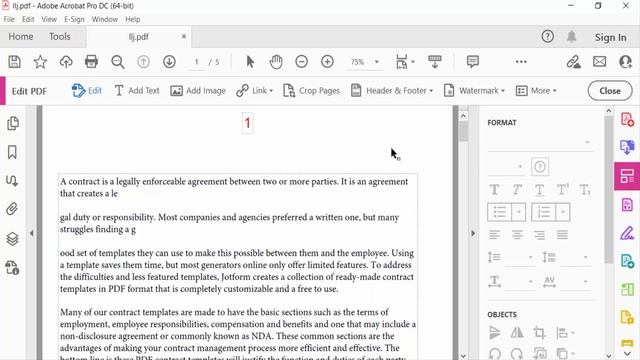The image size is (640, 360).
Task: Expand the Link dropdown
Action: tap(271, 91)
